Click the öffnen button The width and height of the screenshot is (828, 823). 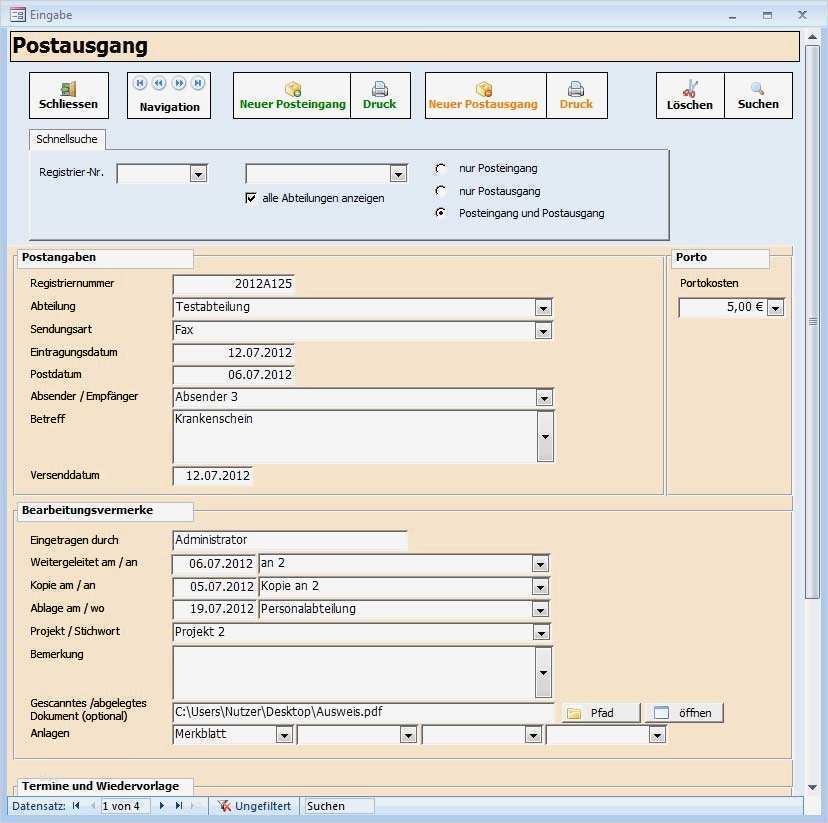click(x=684, y=713)
